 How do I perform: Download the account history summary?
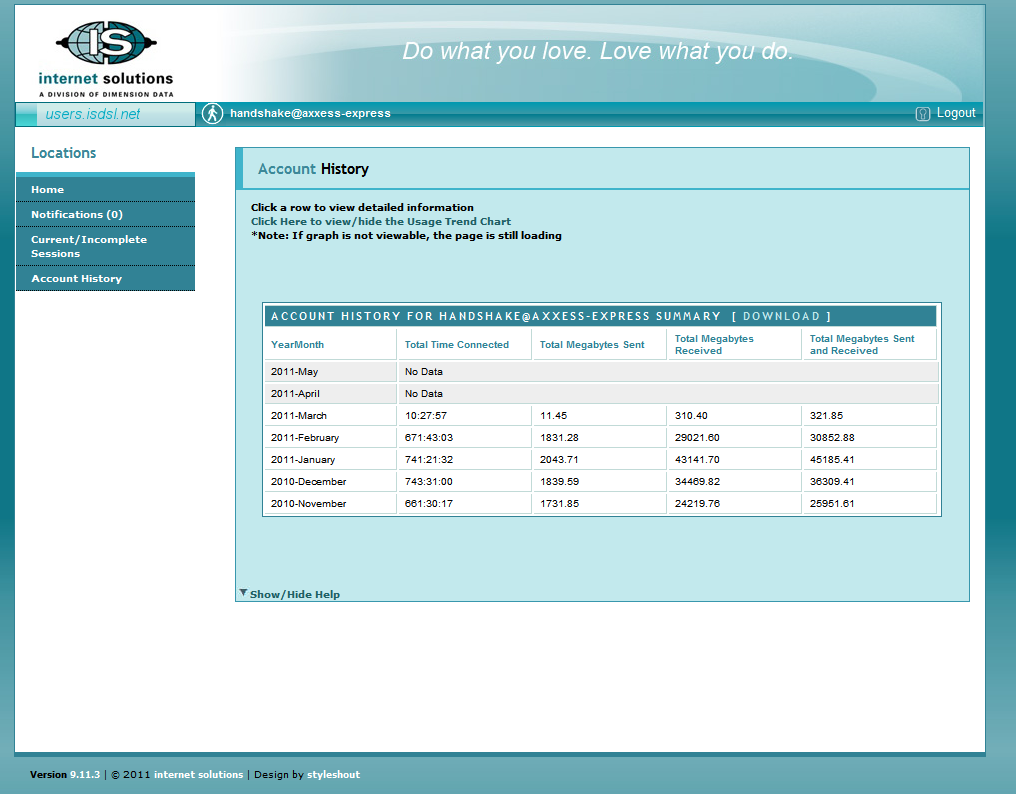click(781, 316)
